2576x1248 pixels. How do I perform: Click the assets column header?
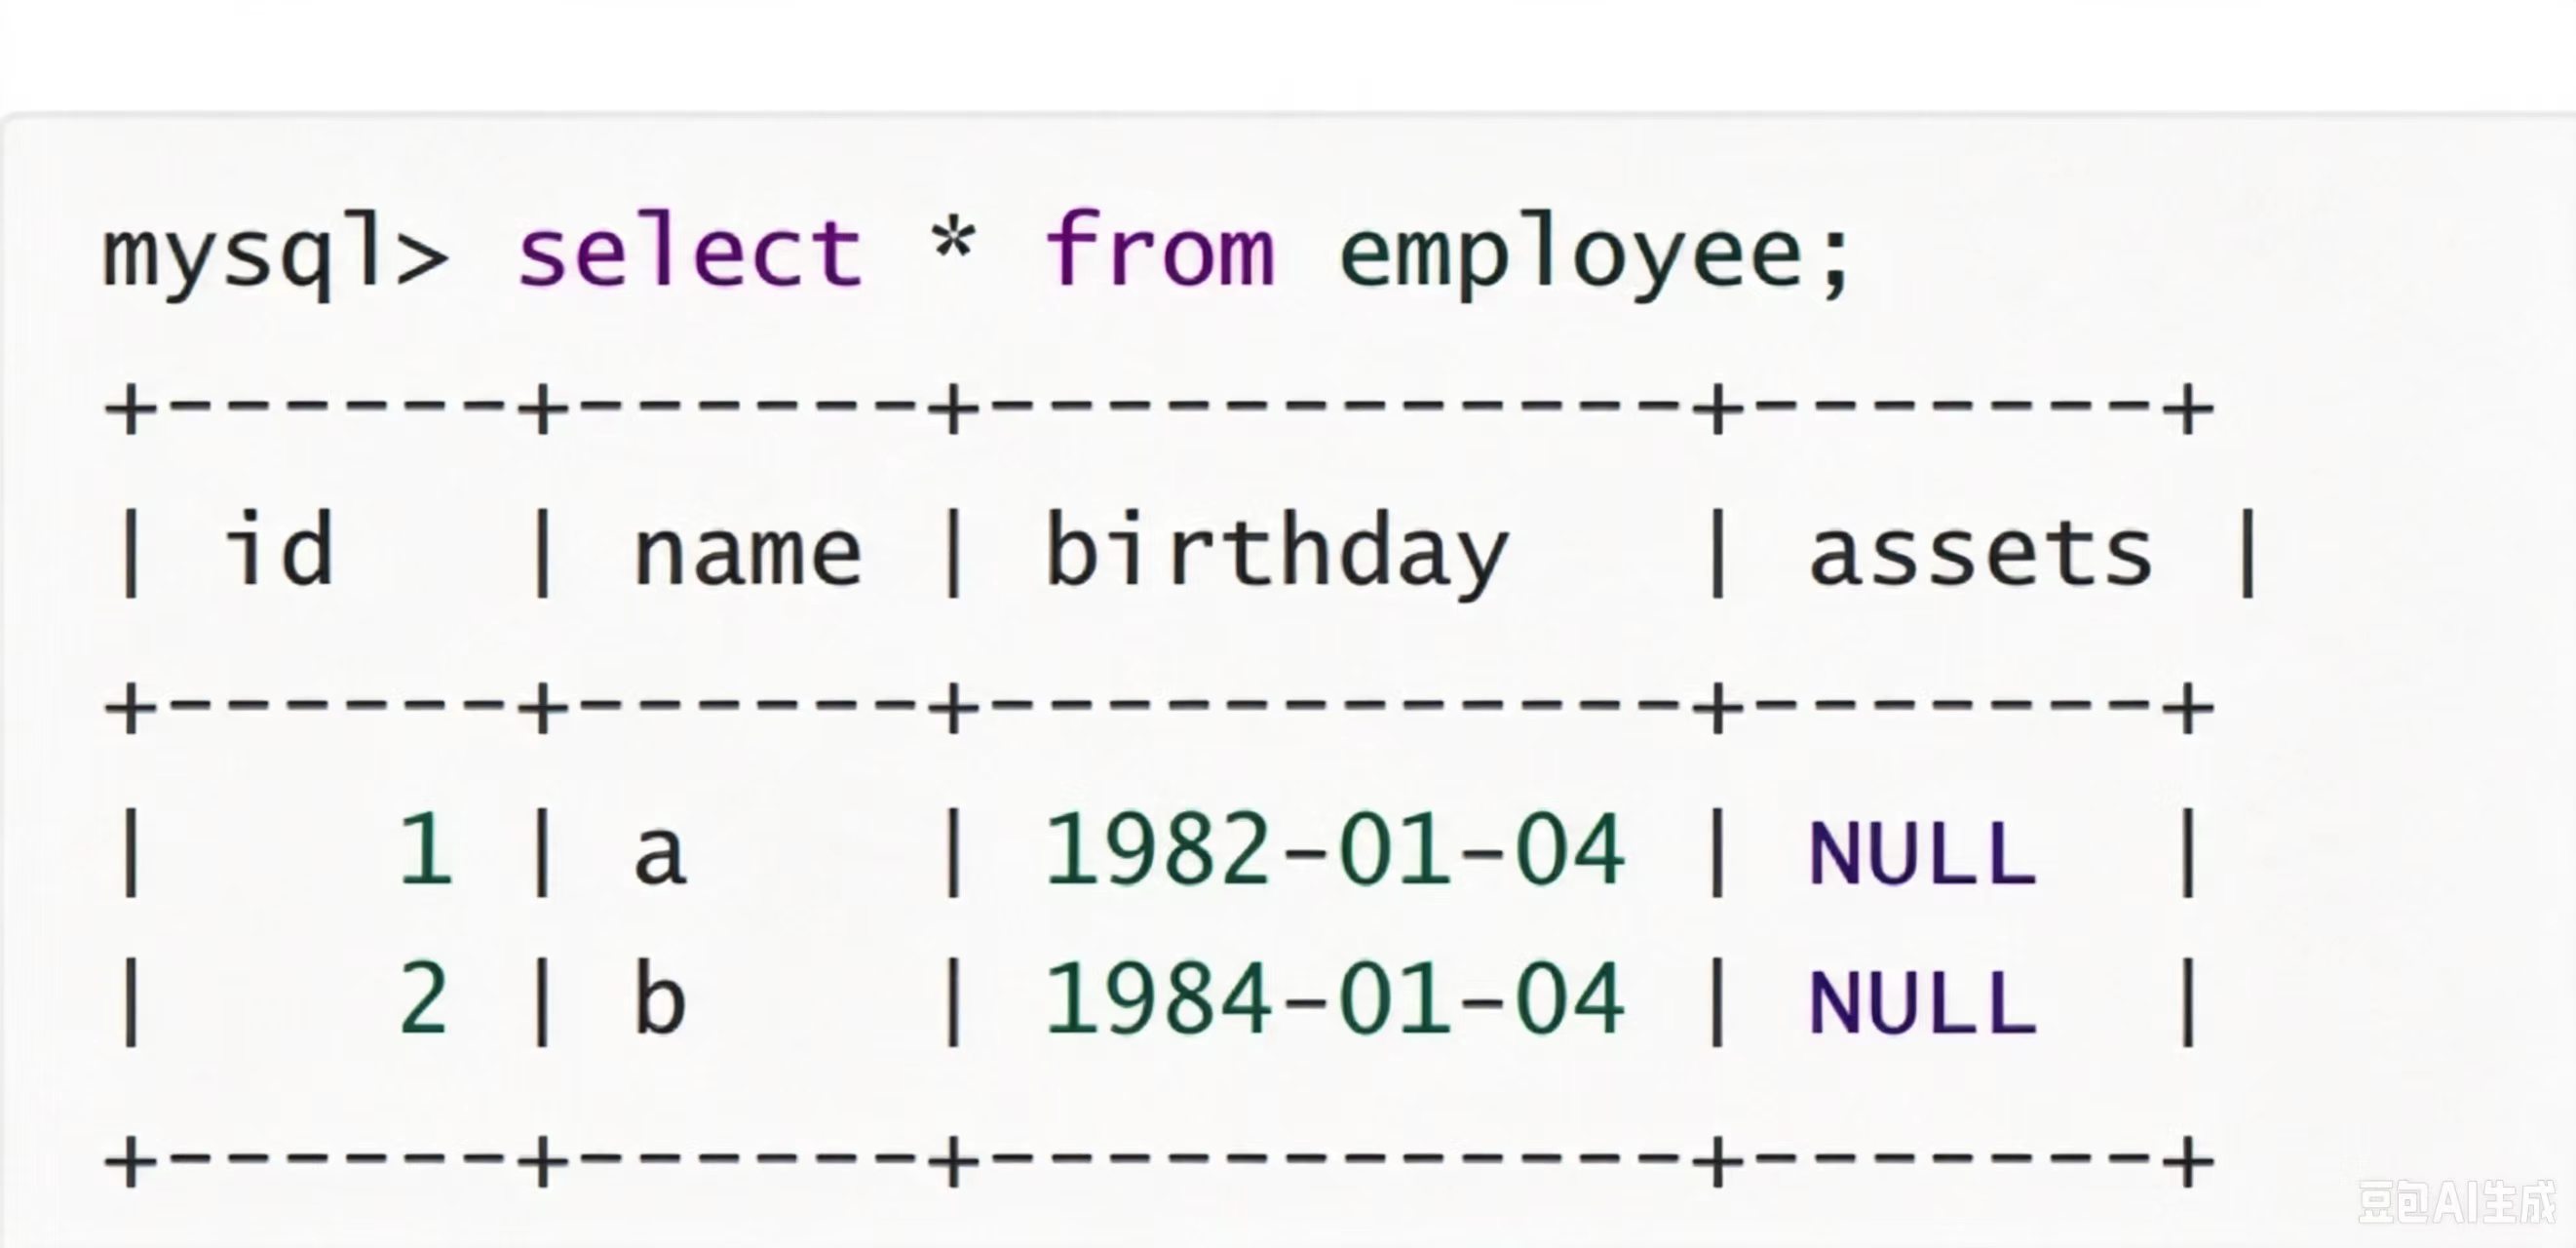[1980, 553]
